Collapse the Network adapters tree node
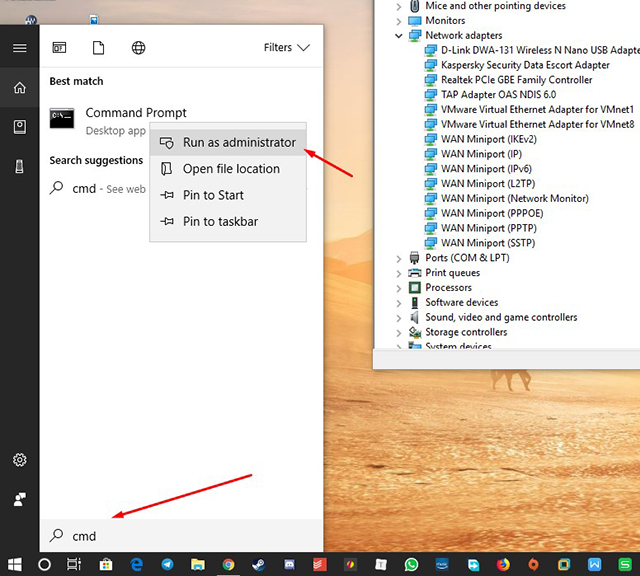The height and width of the screenshot is (576, 640). pyautogui.click(x=400, y=35)
